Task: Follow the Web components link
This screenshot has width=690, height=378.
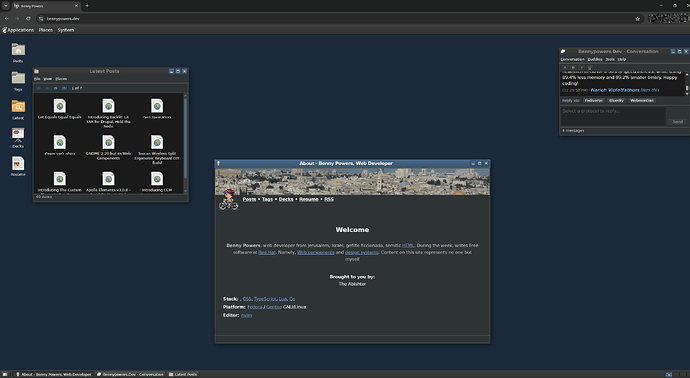Action: tap(316, 253)
